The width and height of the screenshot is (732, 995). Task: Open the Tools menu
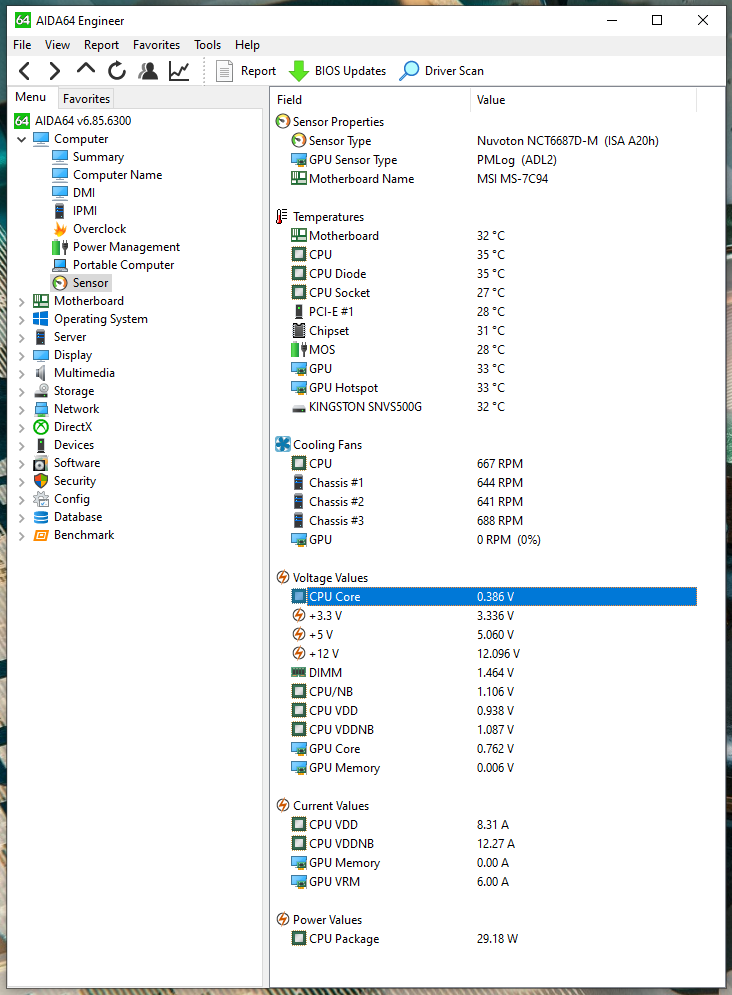207,45
